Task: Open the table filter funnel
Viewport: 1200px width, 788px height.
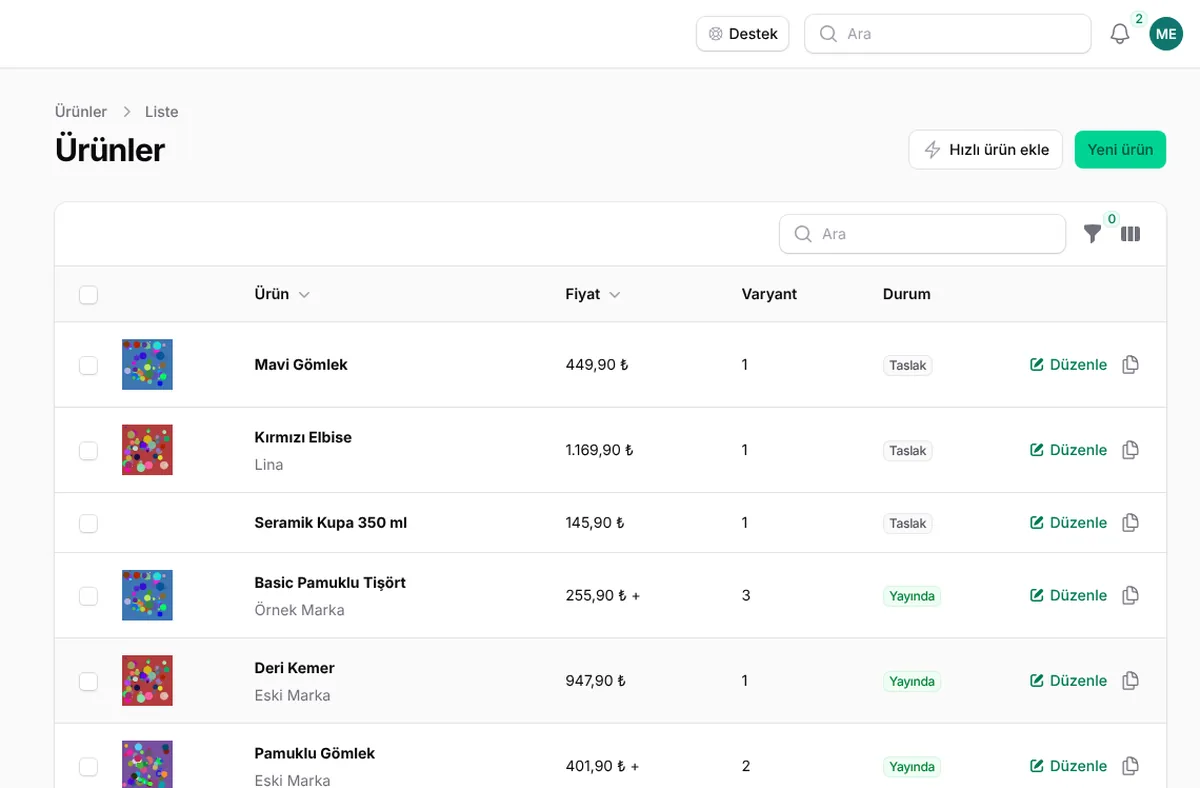Action: pyautogui.click(x=1093, y=234)
